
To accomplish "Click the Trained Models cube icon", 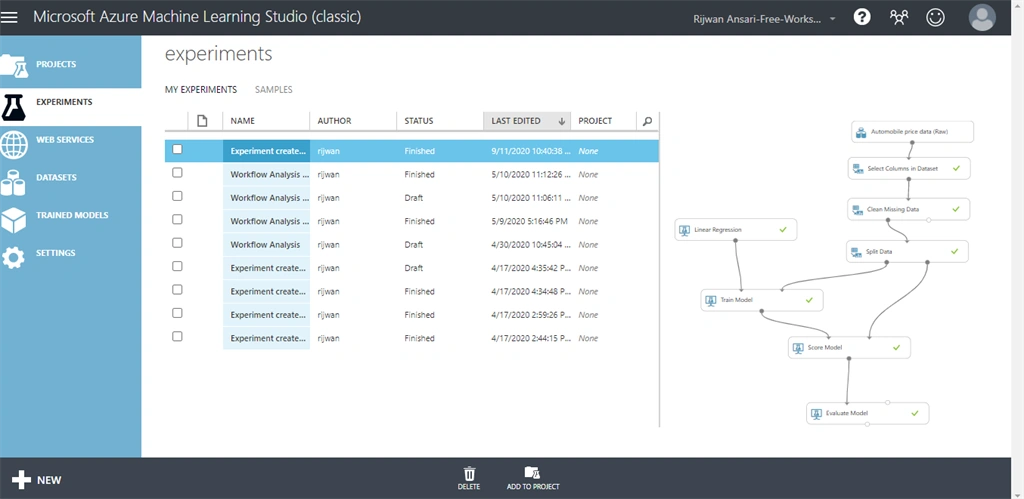I will (13, 221).
